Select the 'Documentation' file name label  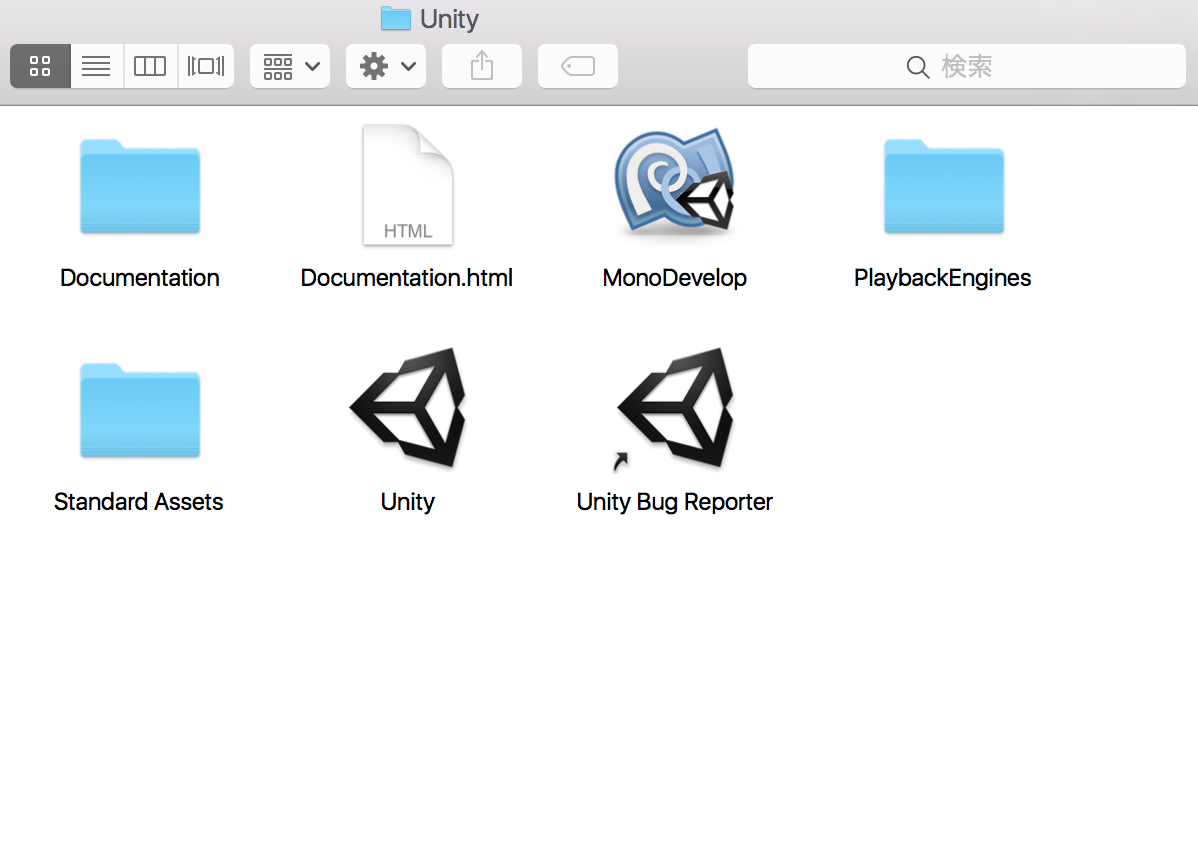140,277
